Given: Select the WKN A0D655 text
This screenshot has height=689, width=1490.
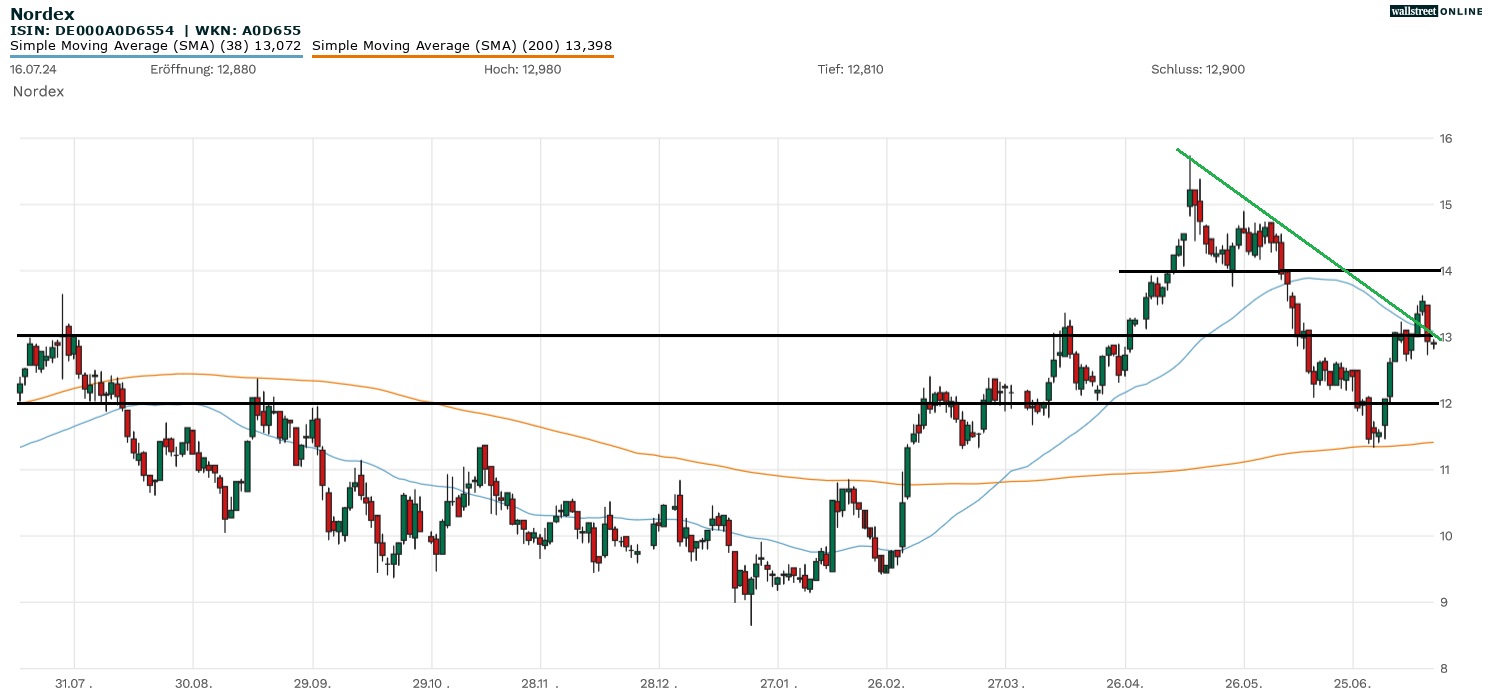Looking at the screenshot, I should point(246,31).
